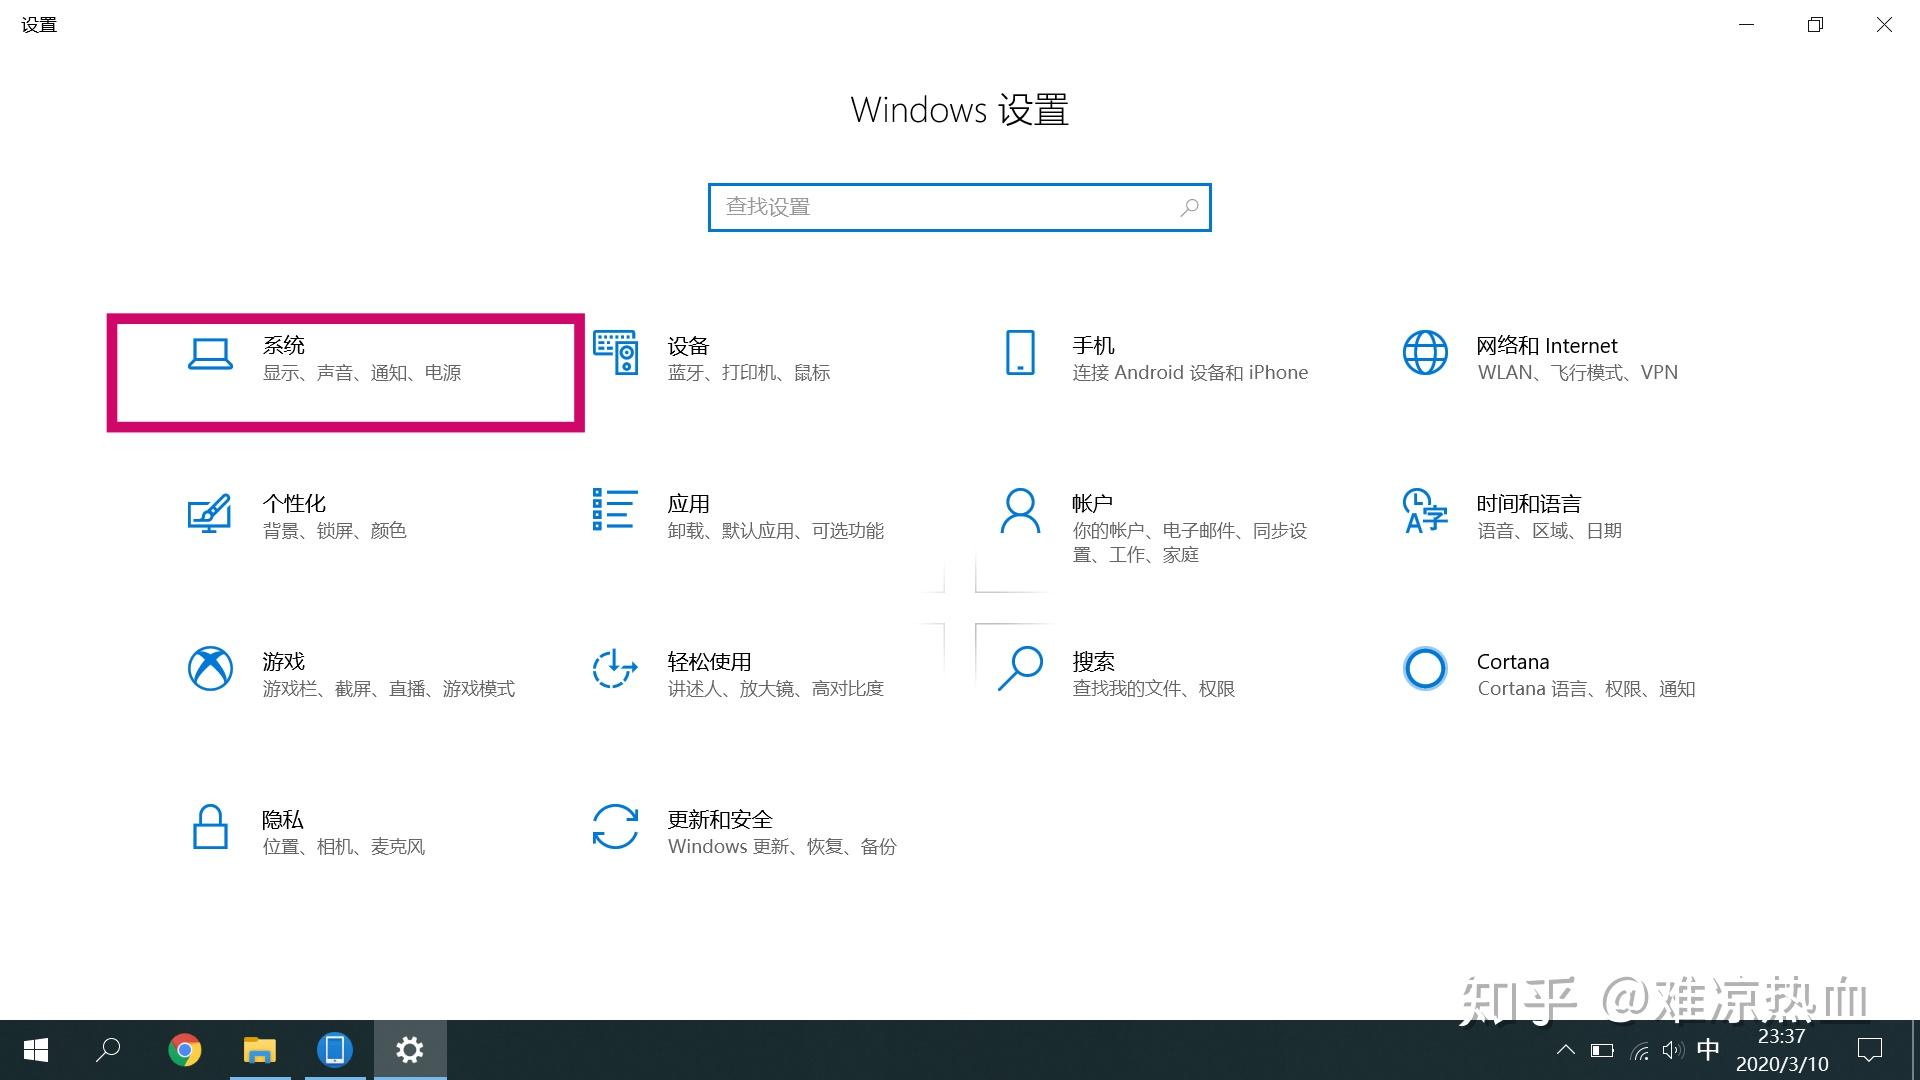Click the Privacy (隐私) lock icon
The height and width of the screenshot is (1080, 1920).
(x=210, y=827)
